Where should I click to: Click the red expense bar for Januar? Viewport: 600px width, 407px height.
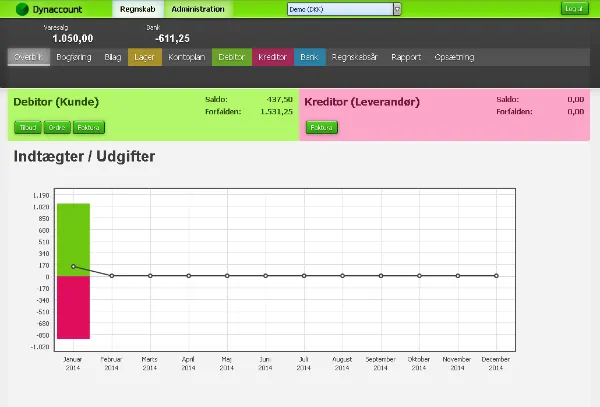click(73, 307)
